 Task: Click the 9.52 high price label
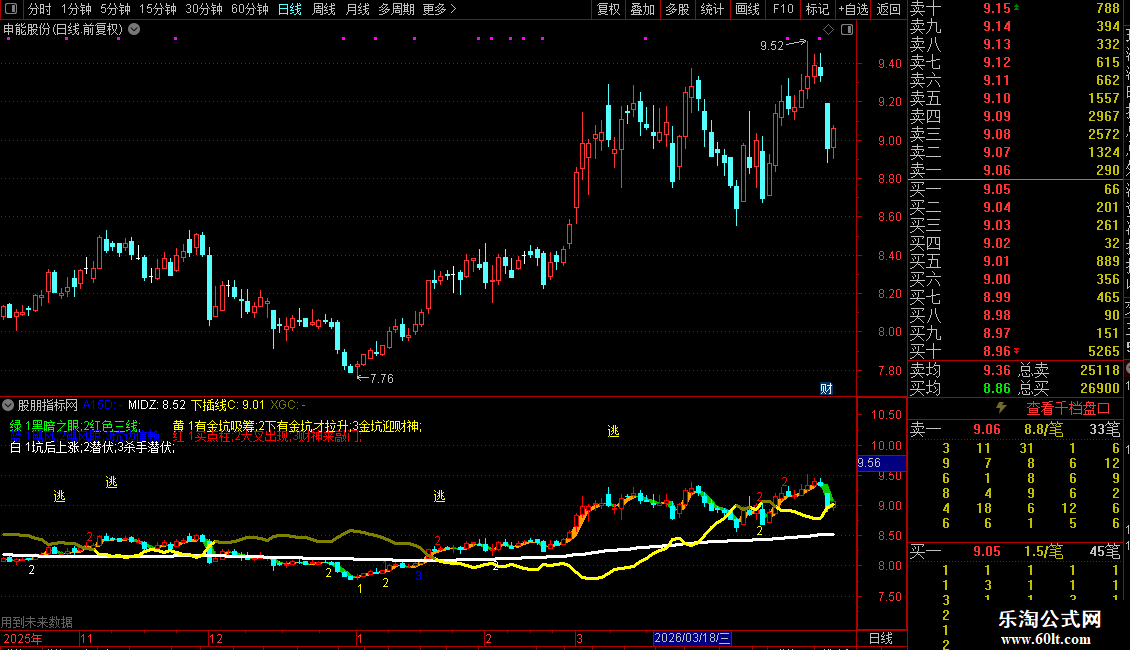click(772, 45)
